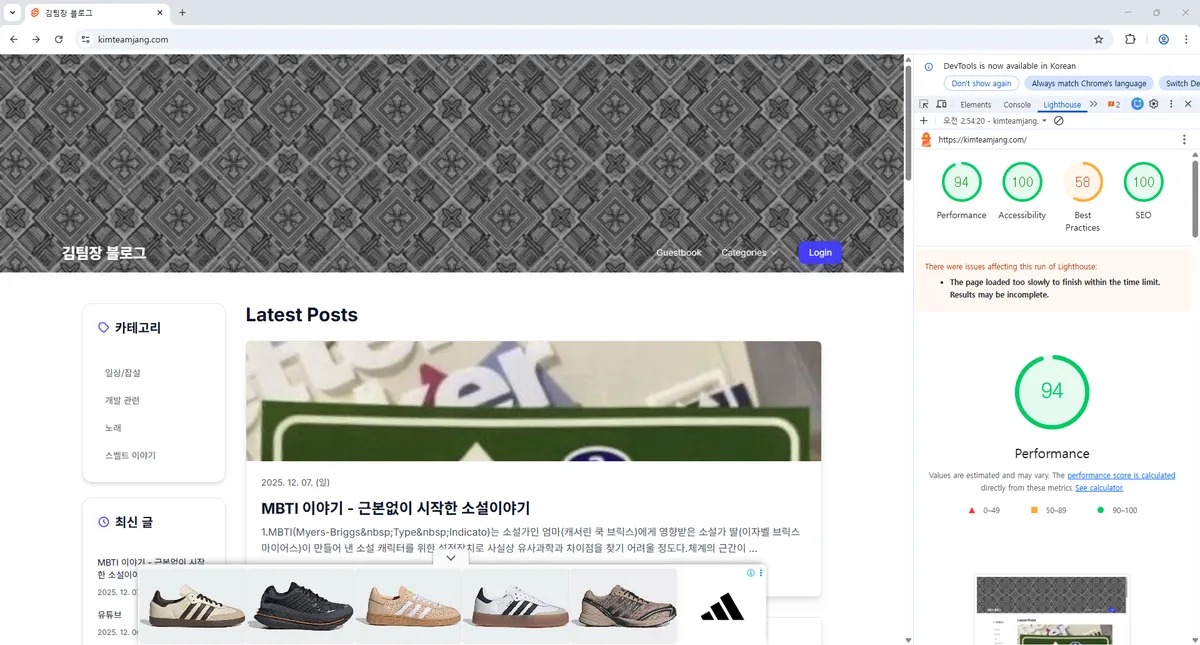Open the issues counter showing 2 issues
1200x645 pixels.
(x=1114, y=104)
